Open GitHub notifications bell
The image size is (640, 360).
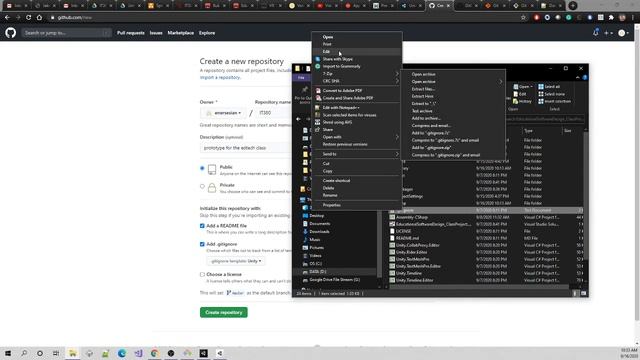click(596, 33)
